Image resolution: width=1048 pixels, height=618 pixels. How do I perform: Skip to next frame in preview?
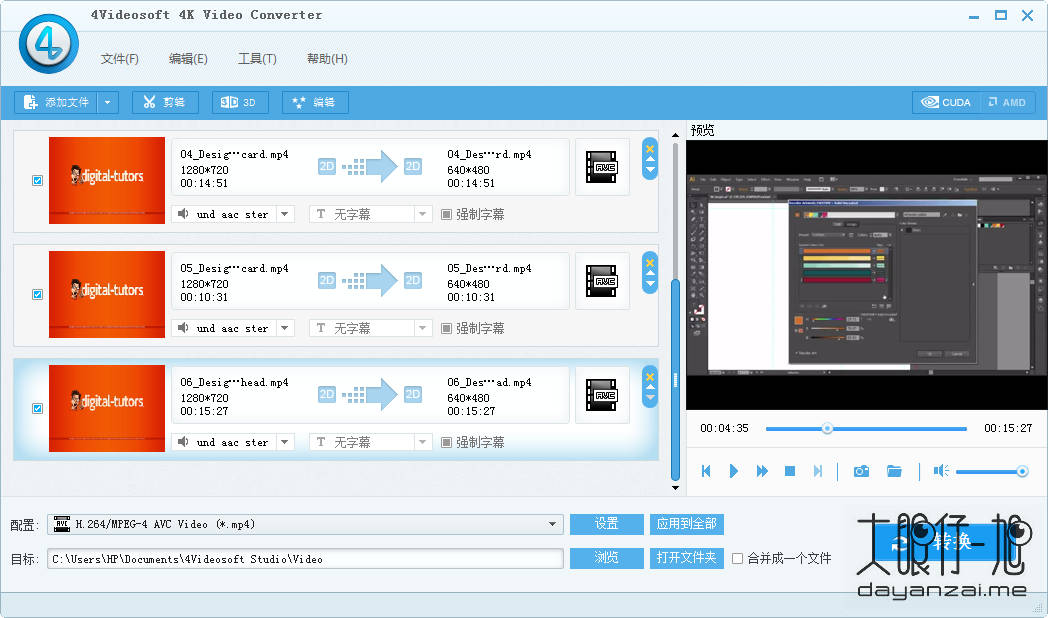pos(817,471)
